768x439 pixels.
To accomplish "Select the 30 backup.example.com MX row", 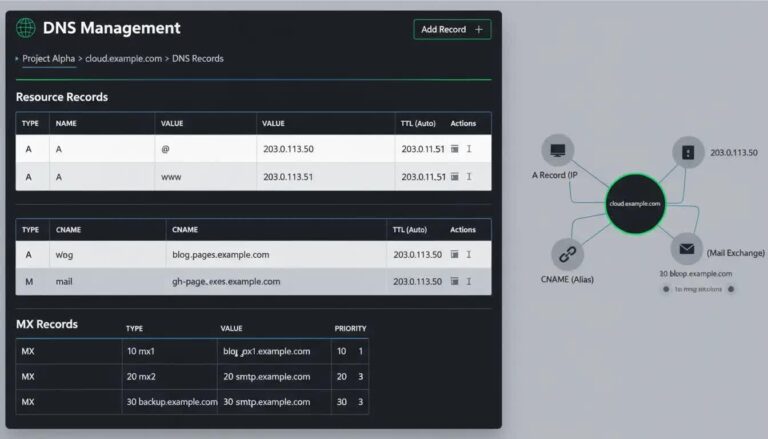I will click(x=192, y=402).
